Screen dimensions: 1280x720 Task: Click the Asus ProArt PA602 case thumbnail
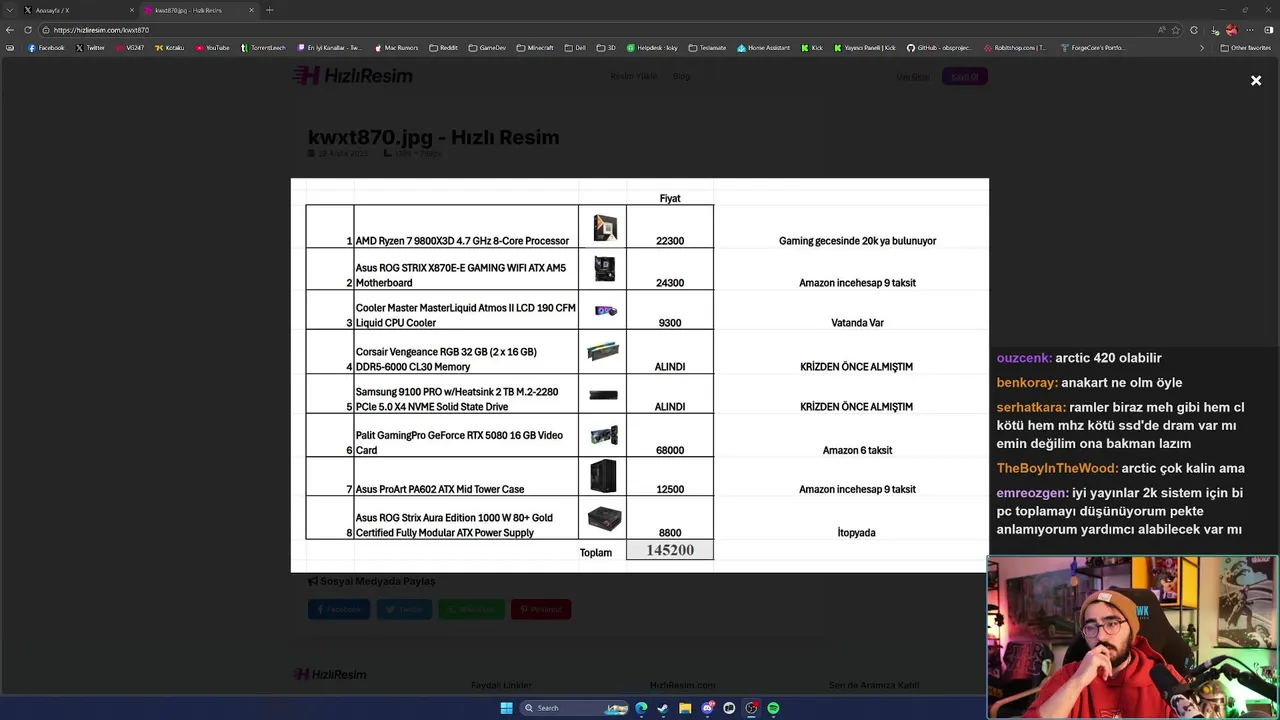tap(603, 476)
